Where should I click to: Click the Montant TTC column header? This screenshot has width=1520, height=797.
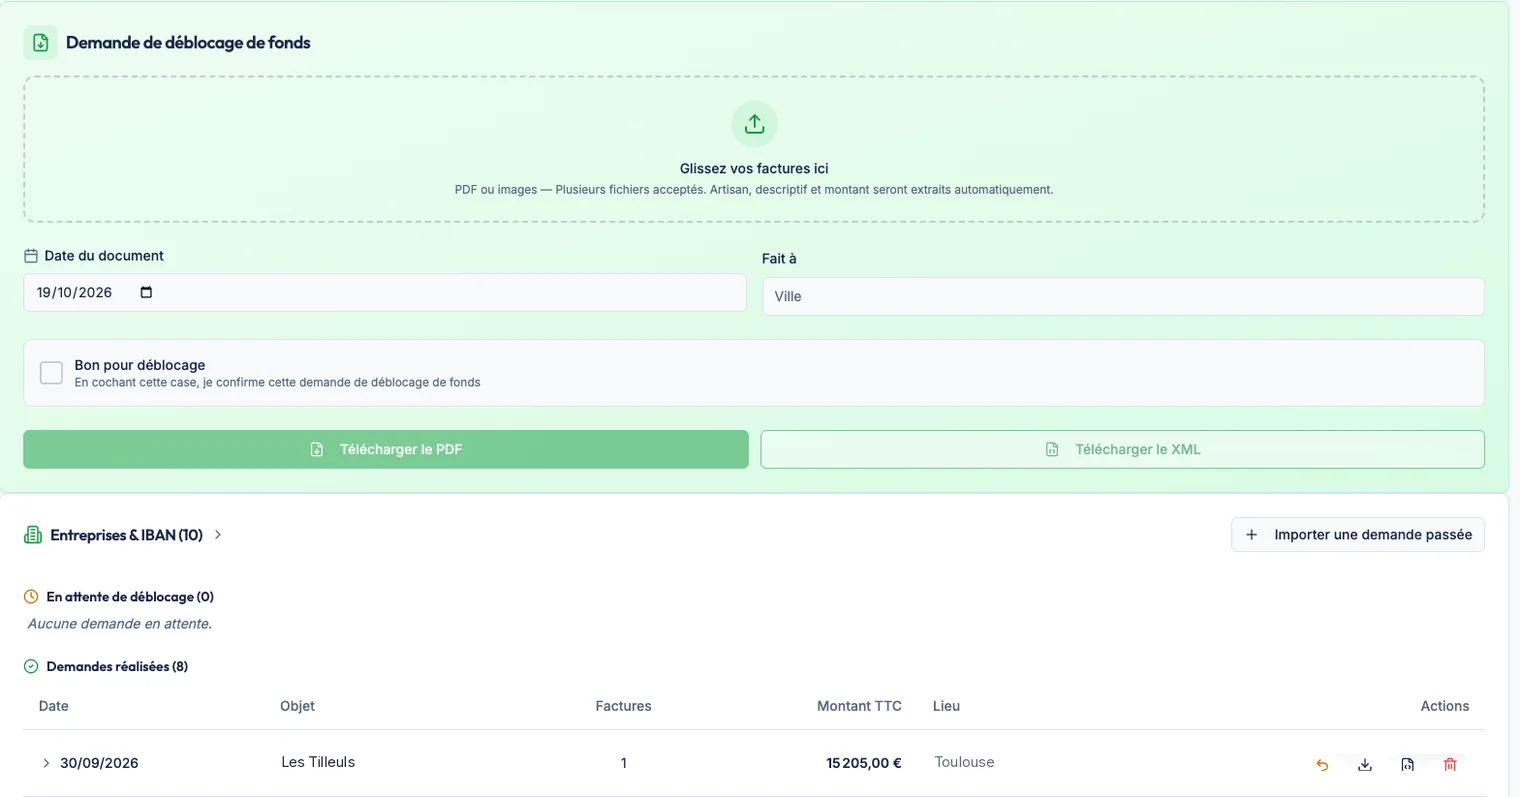(859, 706)
